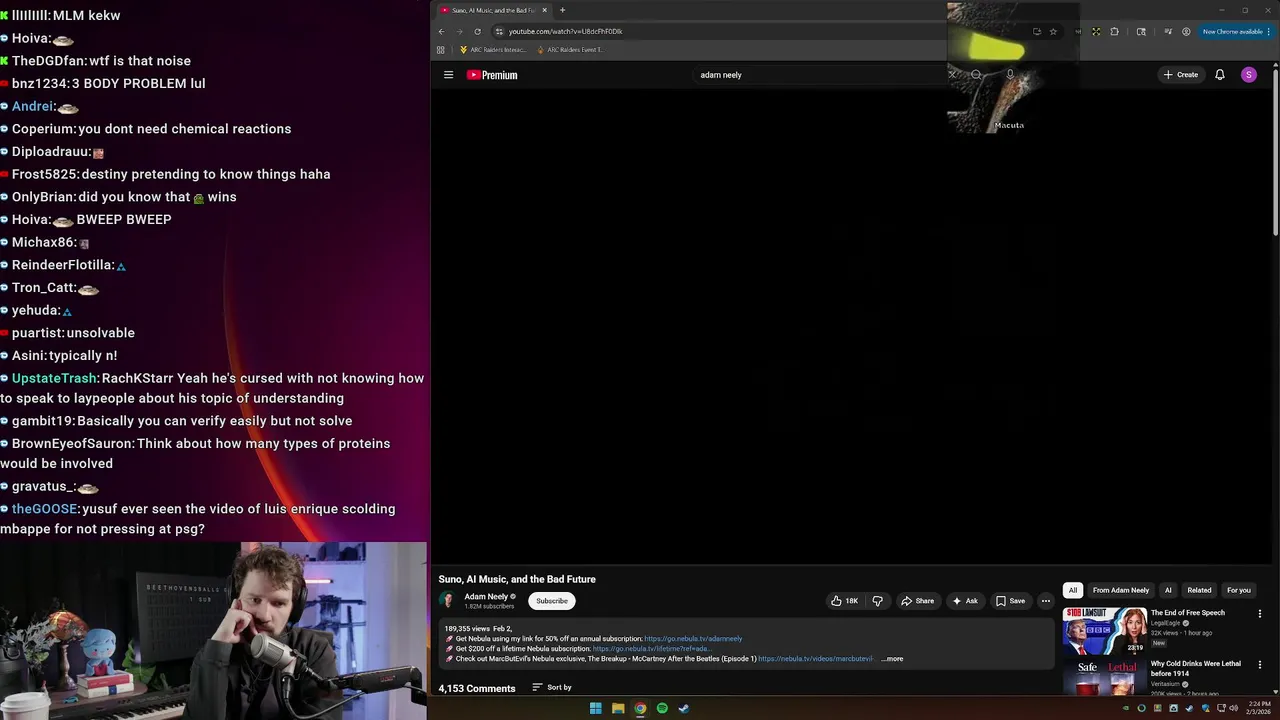This screenshot has height=720, width=1280.
Task: Expand the description with ...more
Action: (892, 659)
